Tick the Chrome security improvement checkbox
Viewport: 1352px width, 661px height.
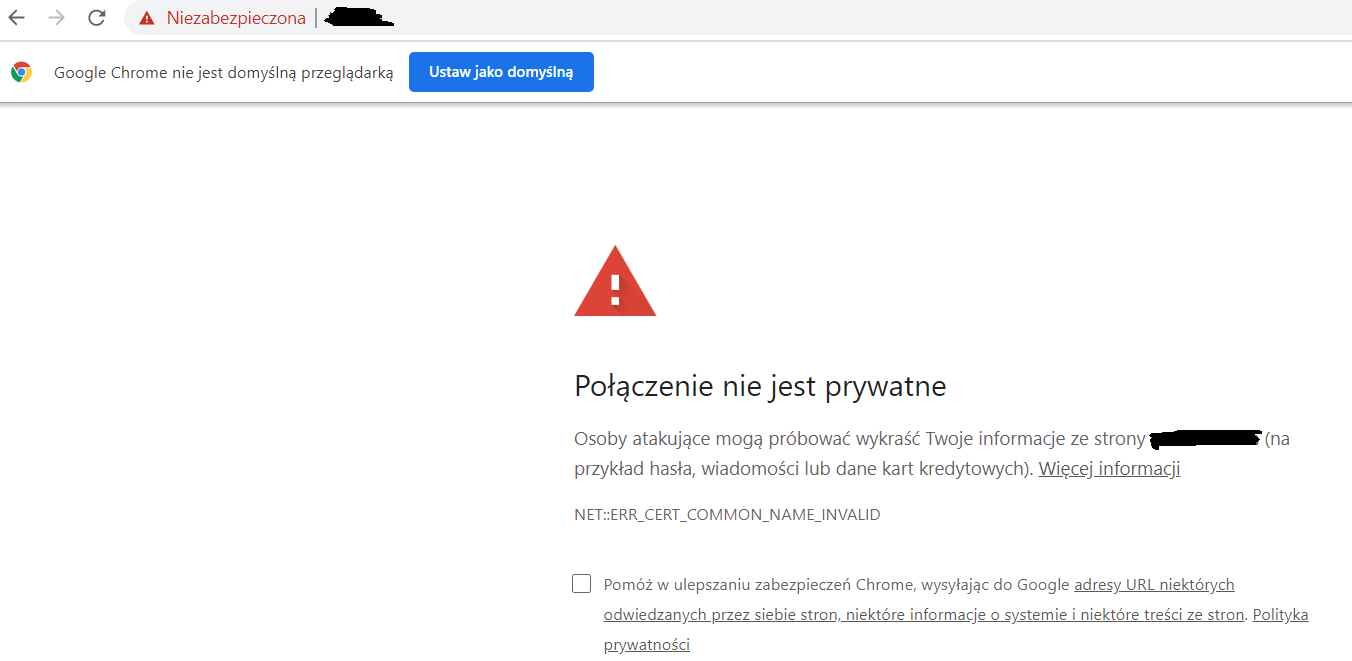point(582,584)
